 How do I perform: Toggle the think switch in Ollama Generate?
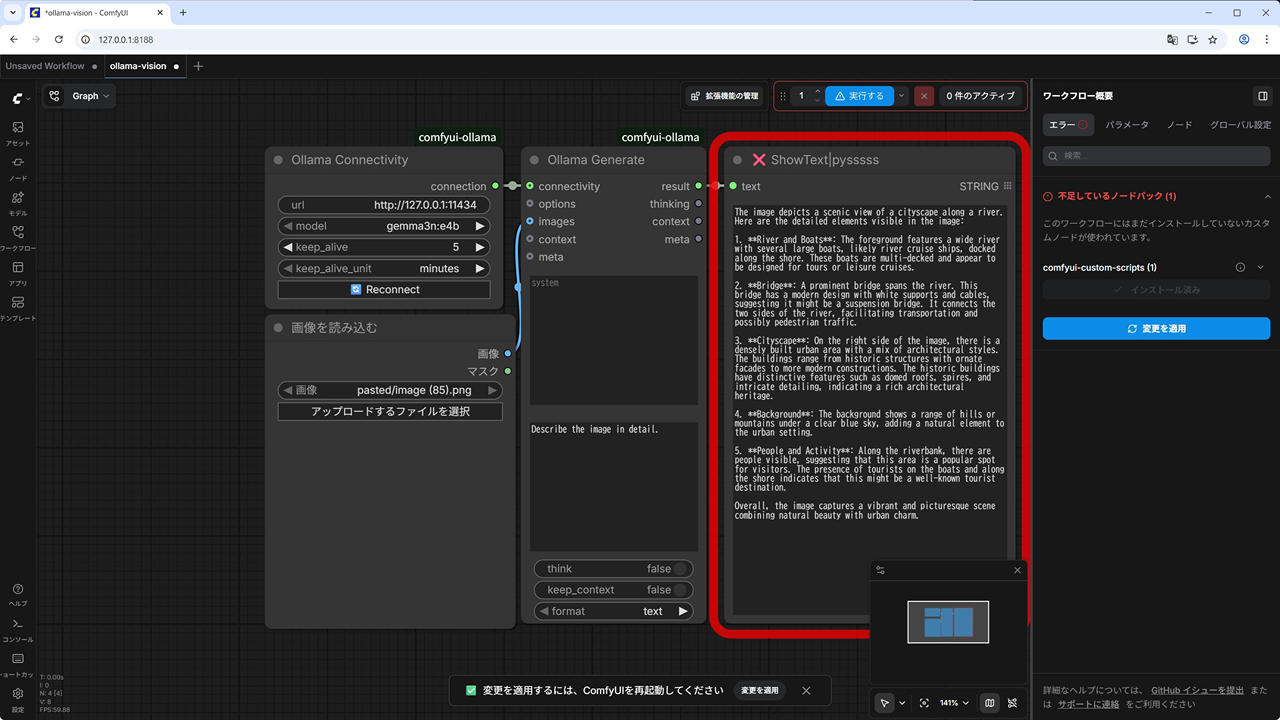point(680,569)
